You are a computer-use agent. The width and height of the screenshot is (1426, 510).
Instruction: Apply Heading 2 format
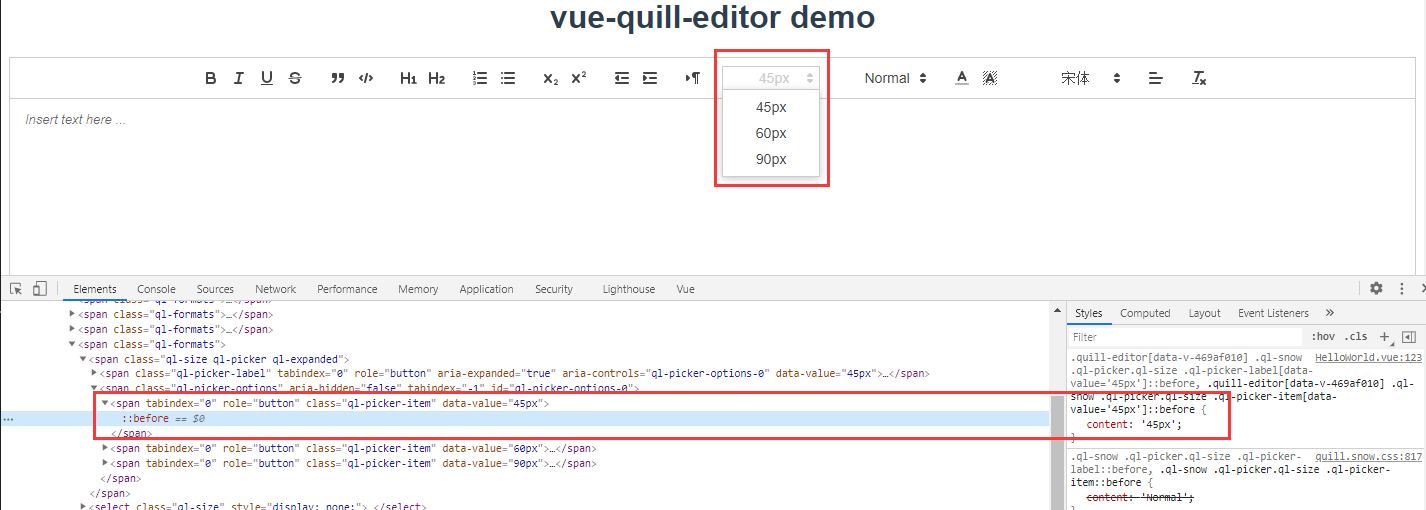coord(436,78)
